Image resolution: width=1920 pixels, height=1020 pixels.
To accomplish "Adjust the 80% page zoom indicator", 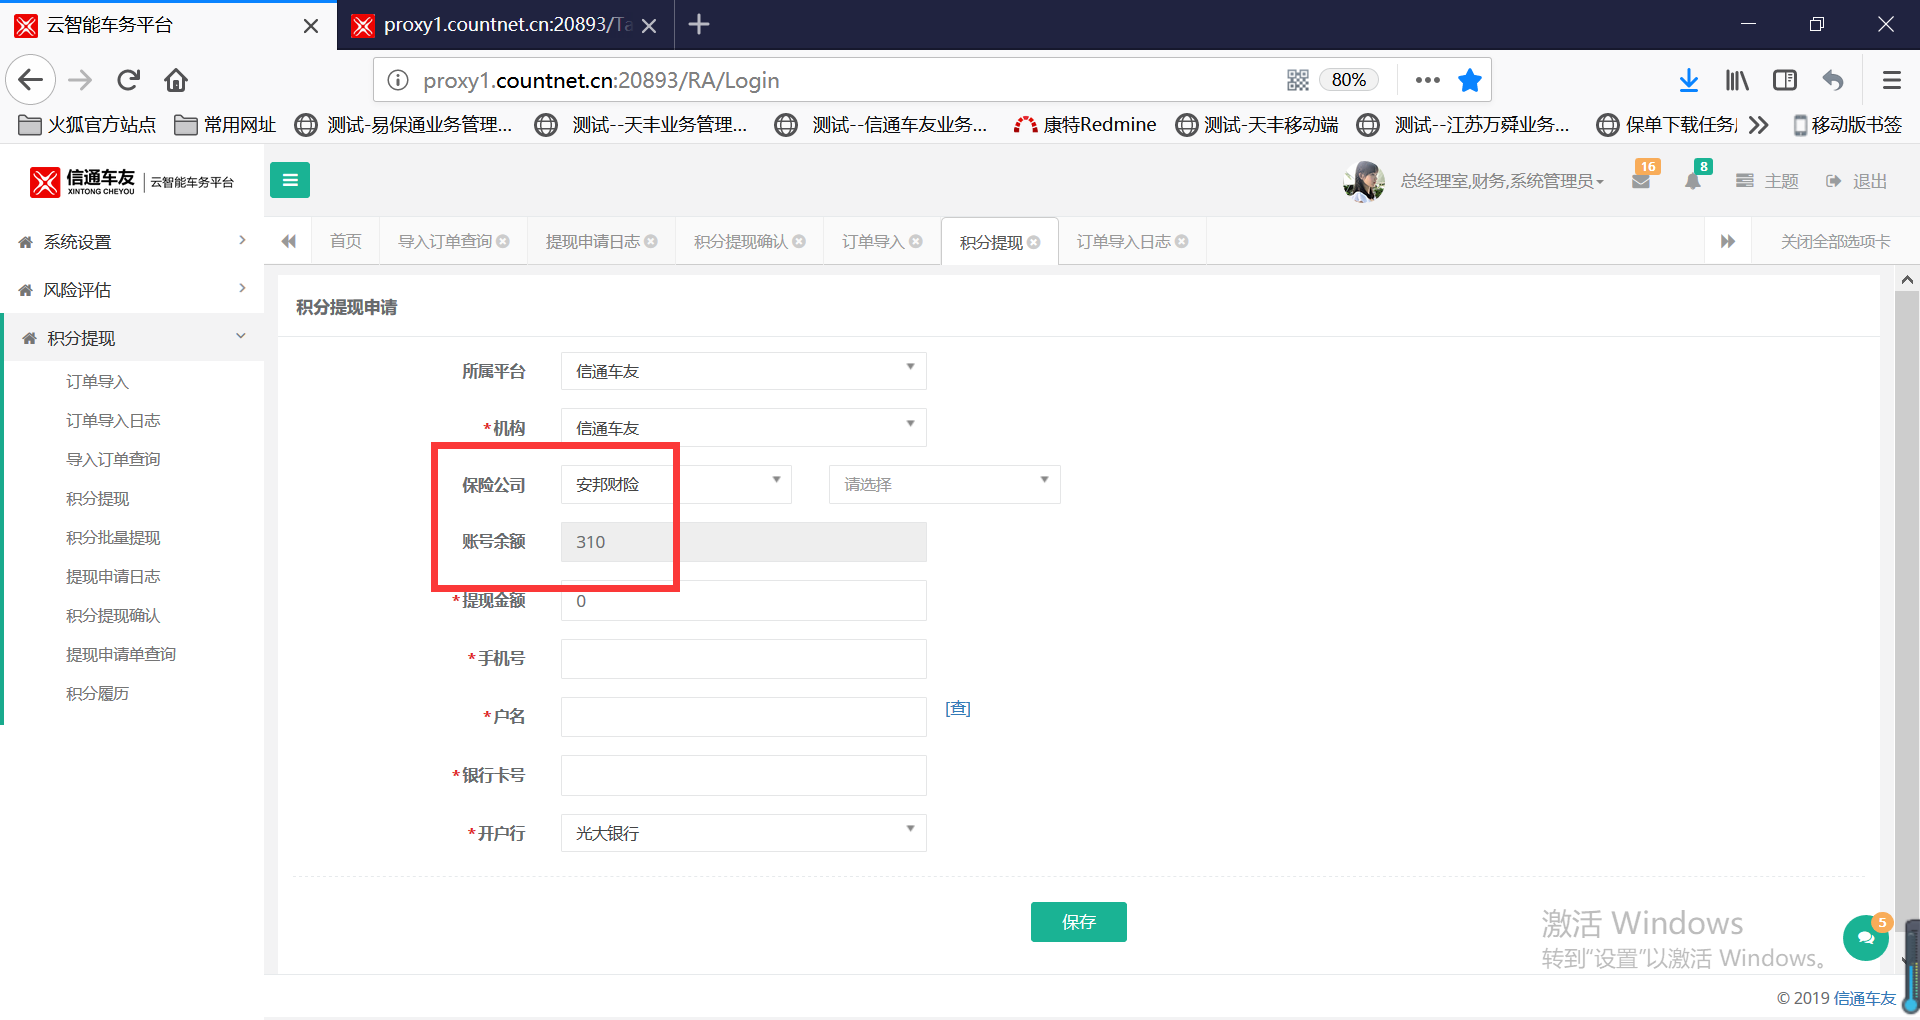I will (x=1349, y=80).
